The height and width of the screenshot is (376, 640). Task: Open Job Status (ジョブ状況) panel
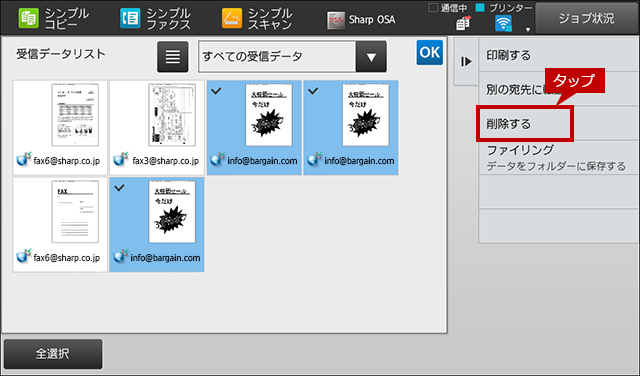pyautogui.click(x=587, y=18)
